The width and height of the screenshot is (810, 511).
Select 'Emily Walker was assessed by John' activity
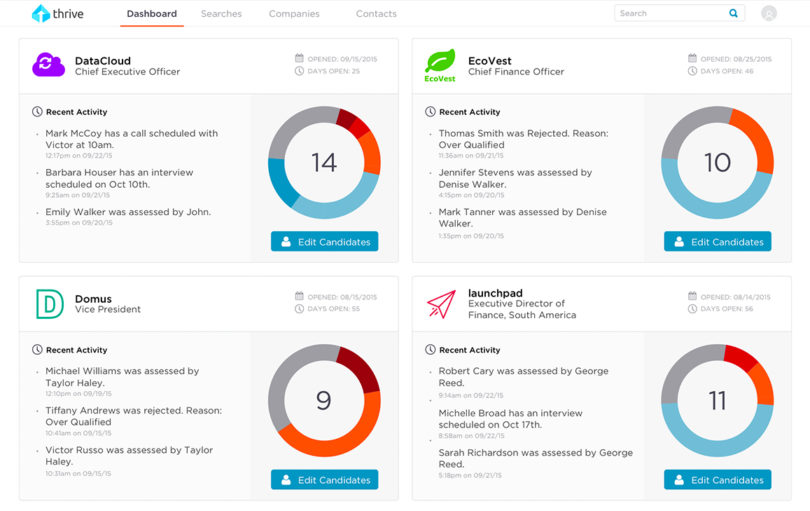point(128,216)
